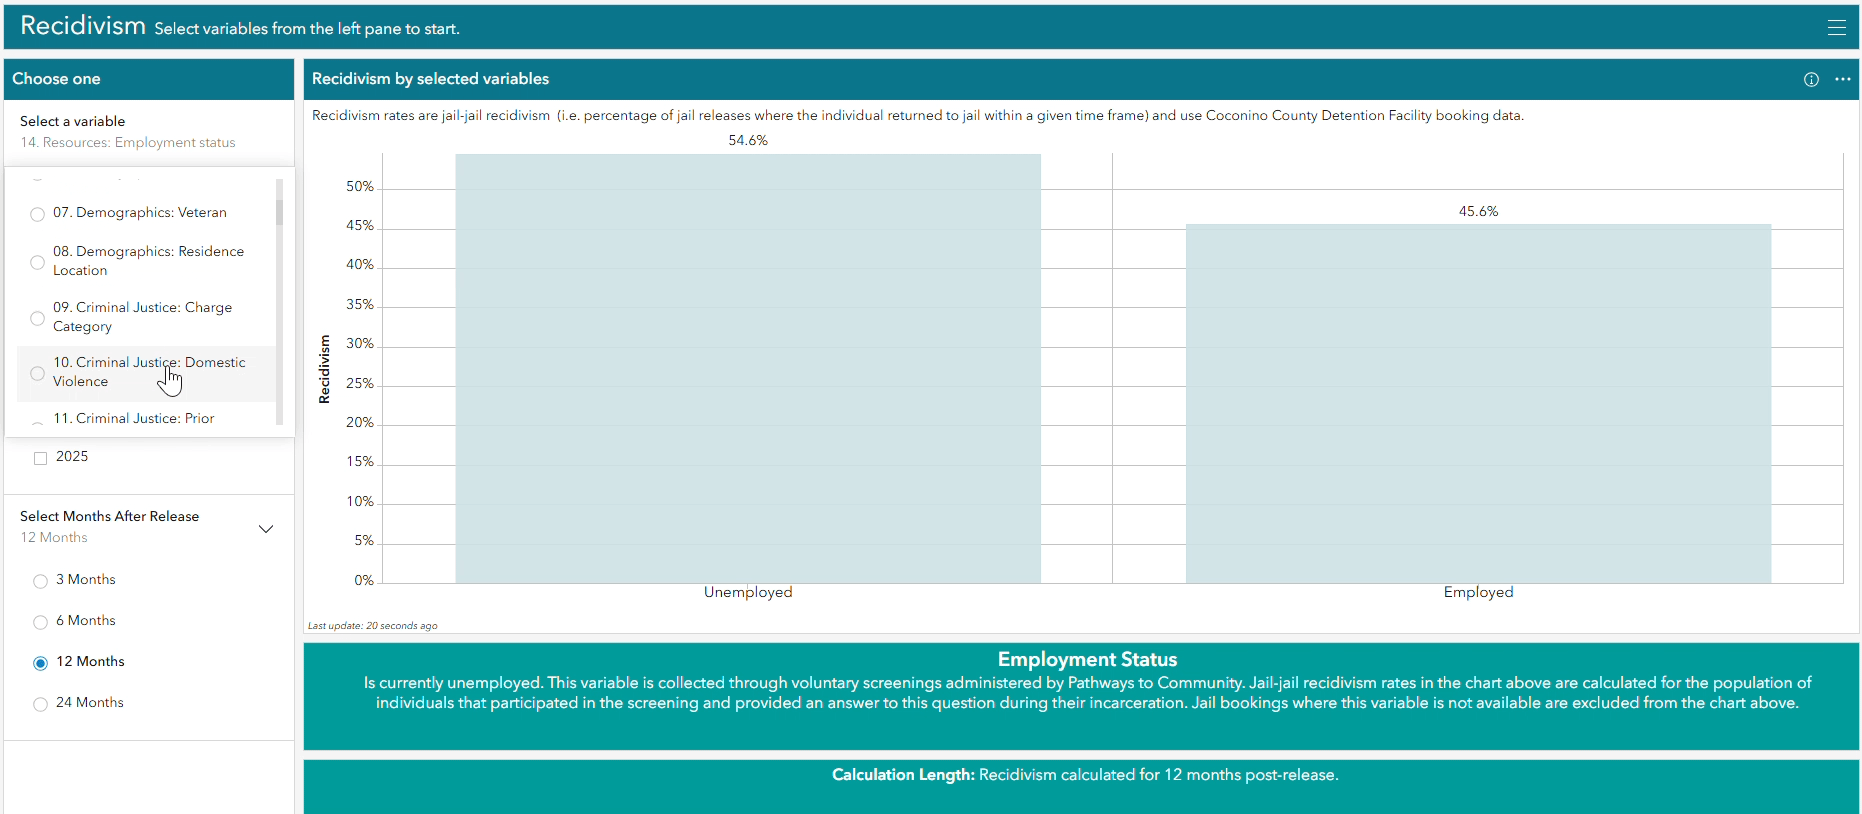Check the 2025 year checkbox

tap(41, 458)
